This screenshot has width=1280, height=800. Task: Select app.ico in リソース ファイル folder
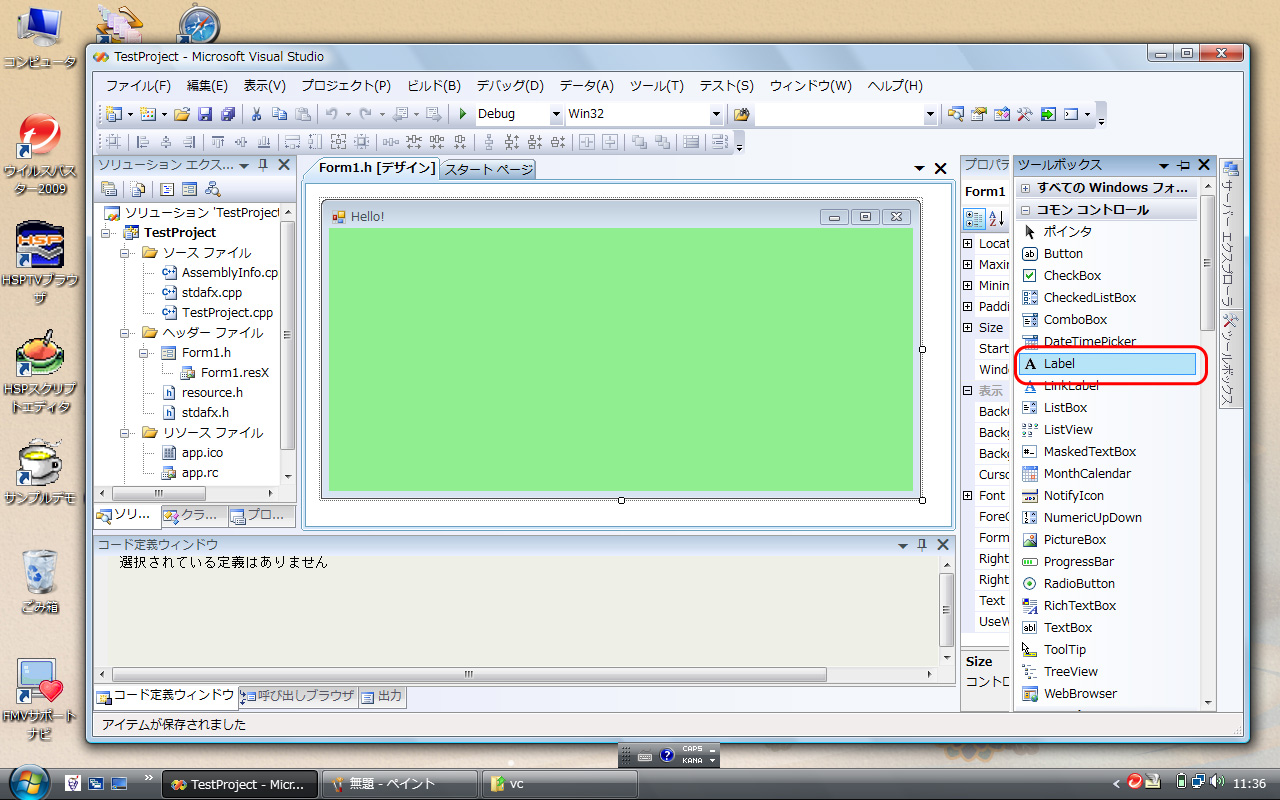pyautogui.click(x=202, y=453)
